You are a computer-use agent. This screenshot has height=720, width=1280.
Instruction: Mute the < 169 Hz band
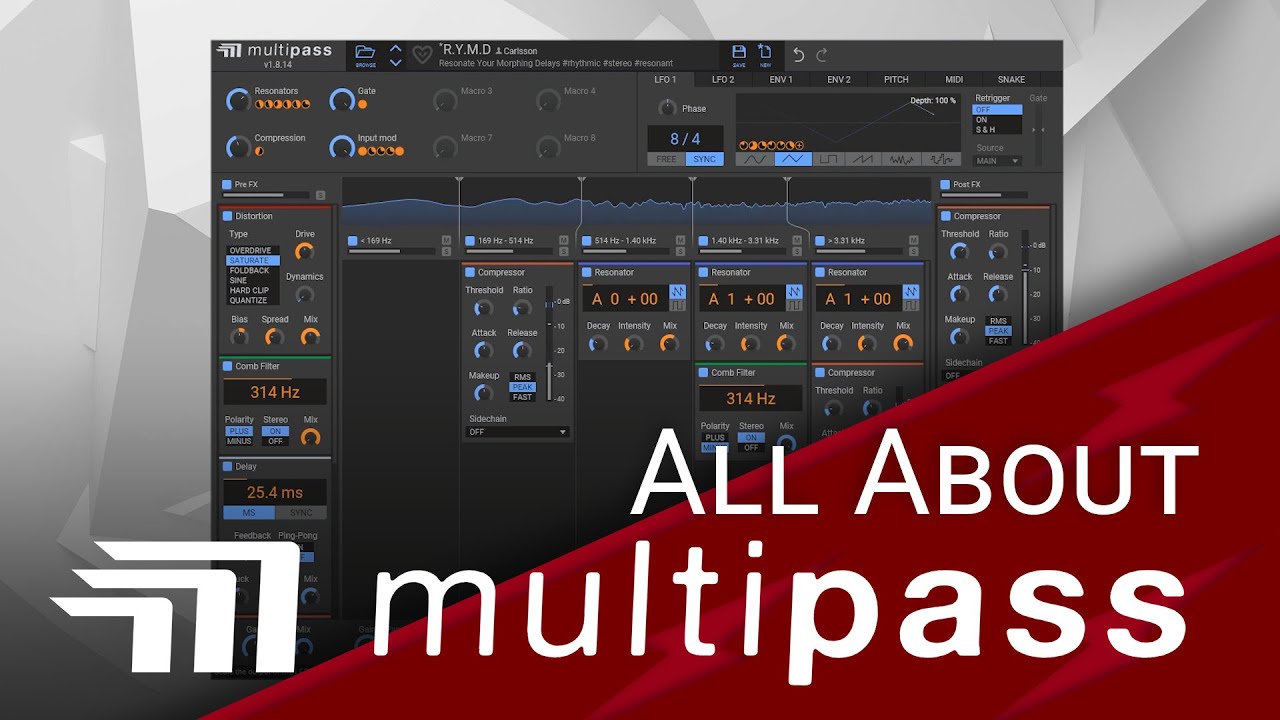click(x=446, y=240)
